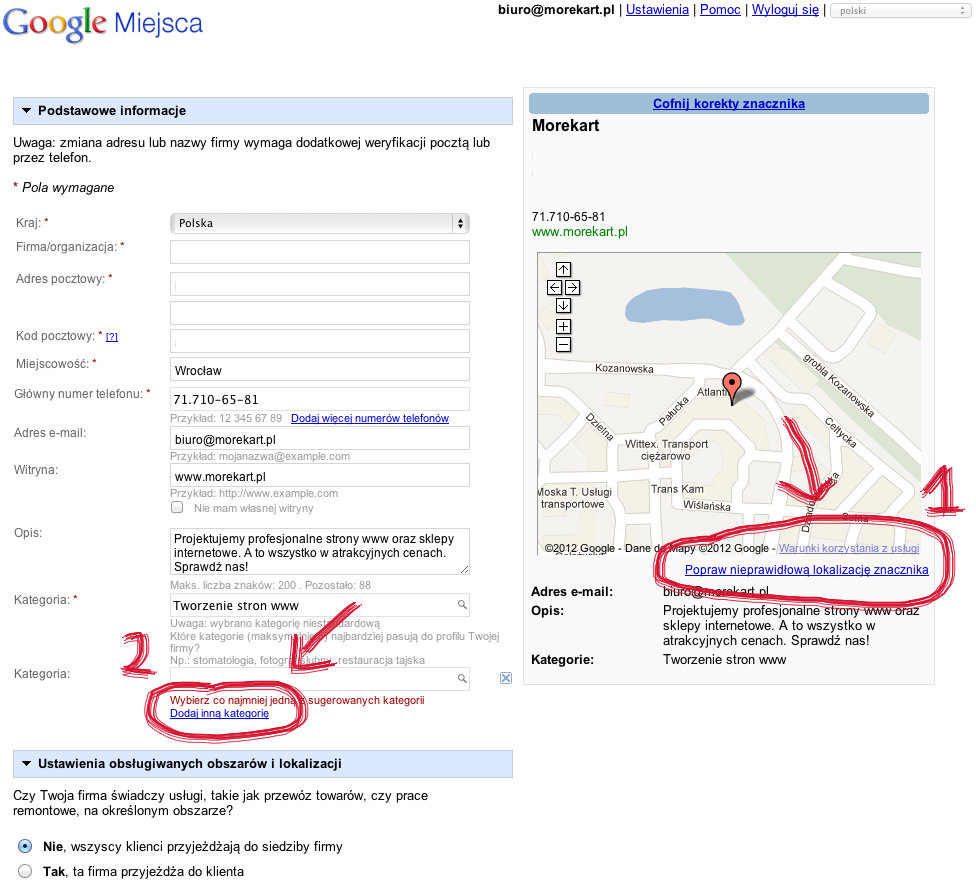Click Kategoria field 'Tworzenie stron www'
The width and height of the screenshot is (976, 894).
[x=320, y=605]
